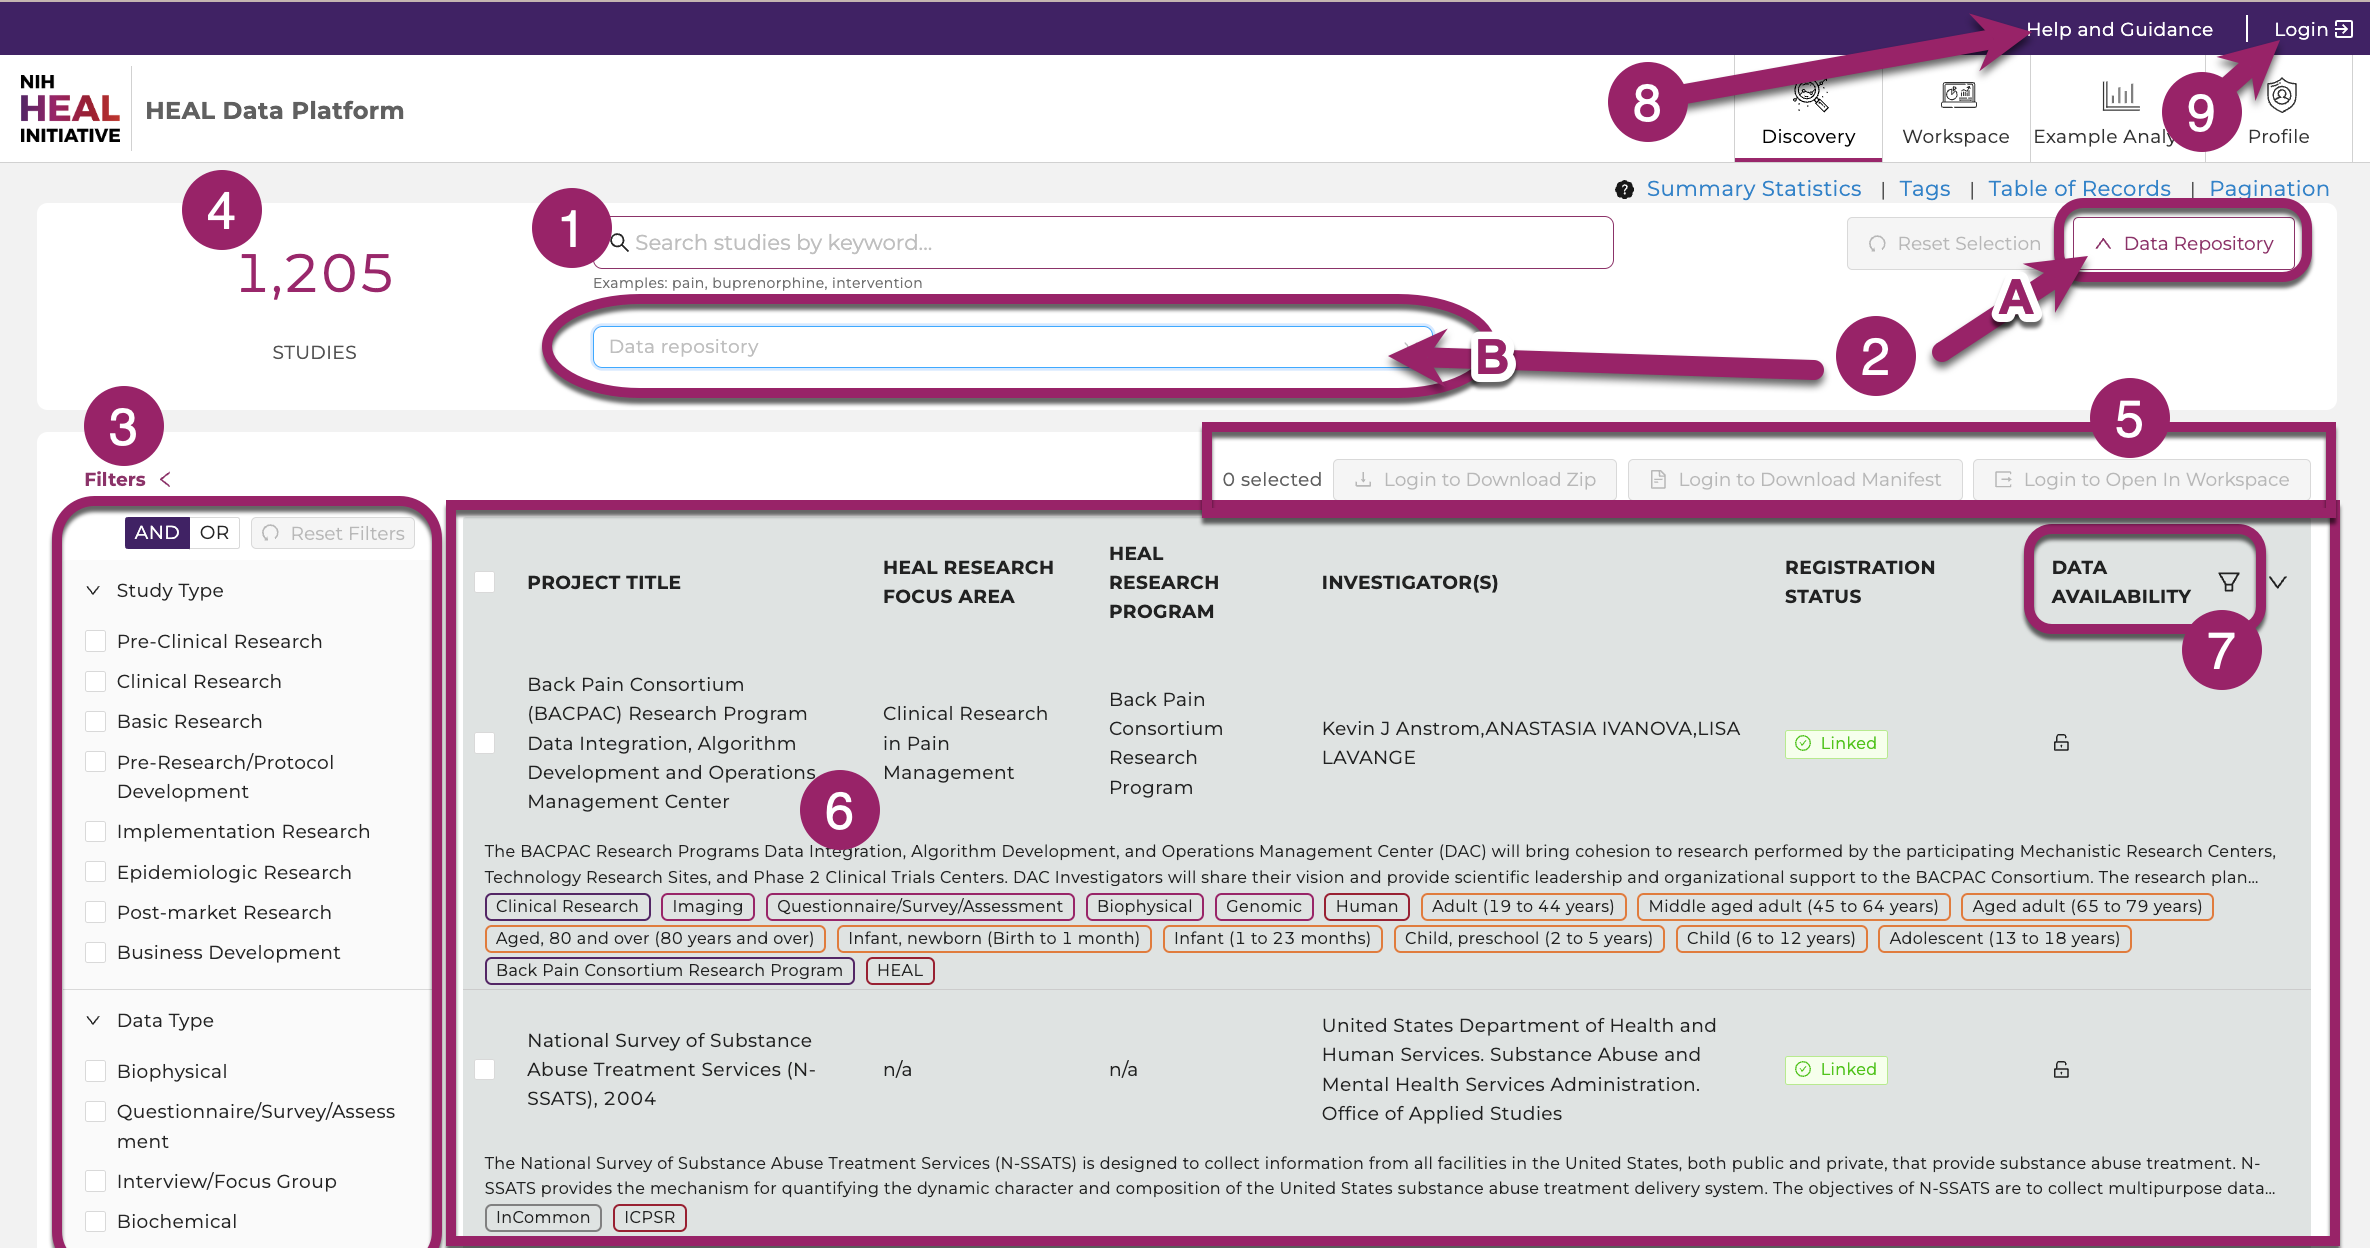The width and height of the screenshot is (2370, 1248).
Task: Click the Genomic tag
Action: (1263, 906)
